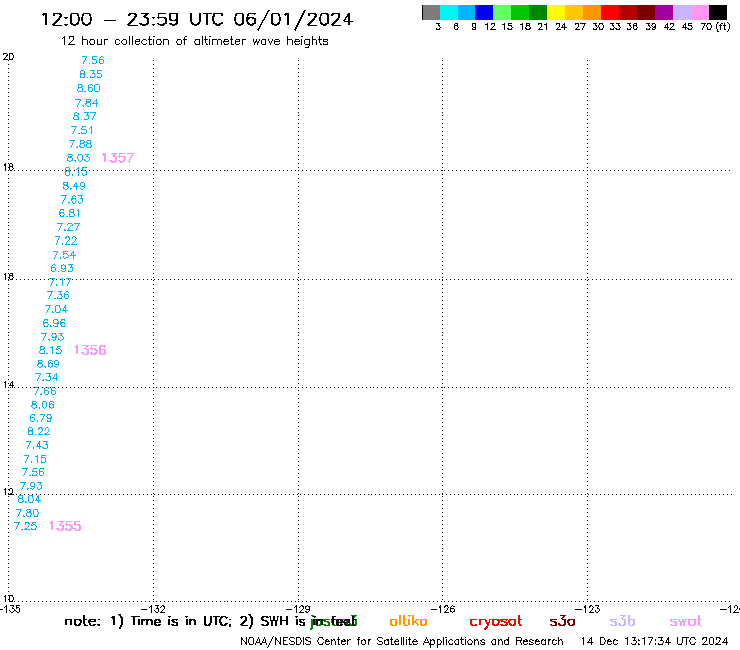
Task: Click the wave height value 7.84
Action: [x=86, y=102]
